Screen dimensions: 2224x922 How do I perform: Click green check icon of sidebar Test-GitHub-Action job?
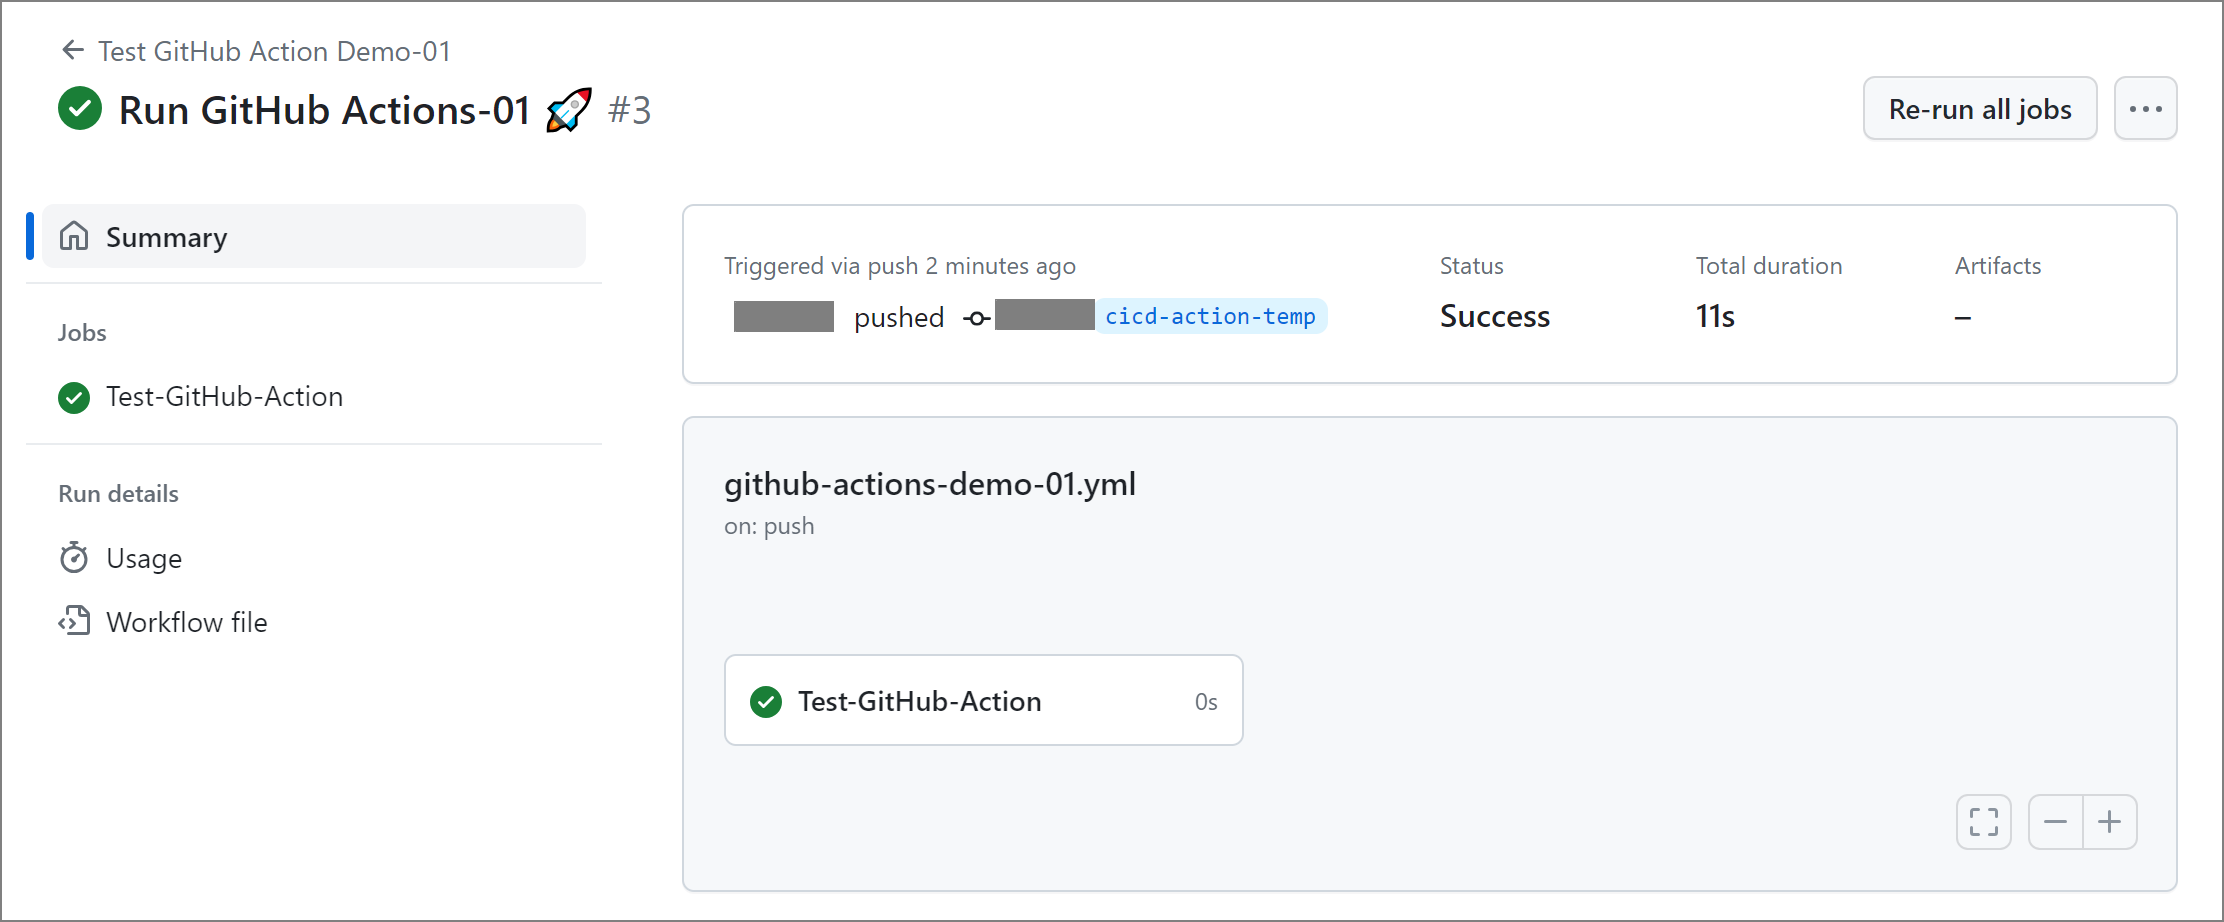pyautogui.click(x=74, y=397)
